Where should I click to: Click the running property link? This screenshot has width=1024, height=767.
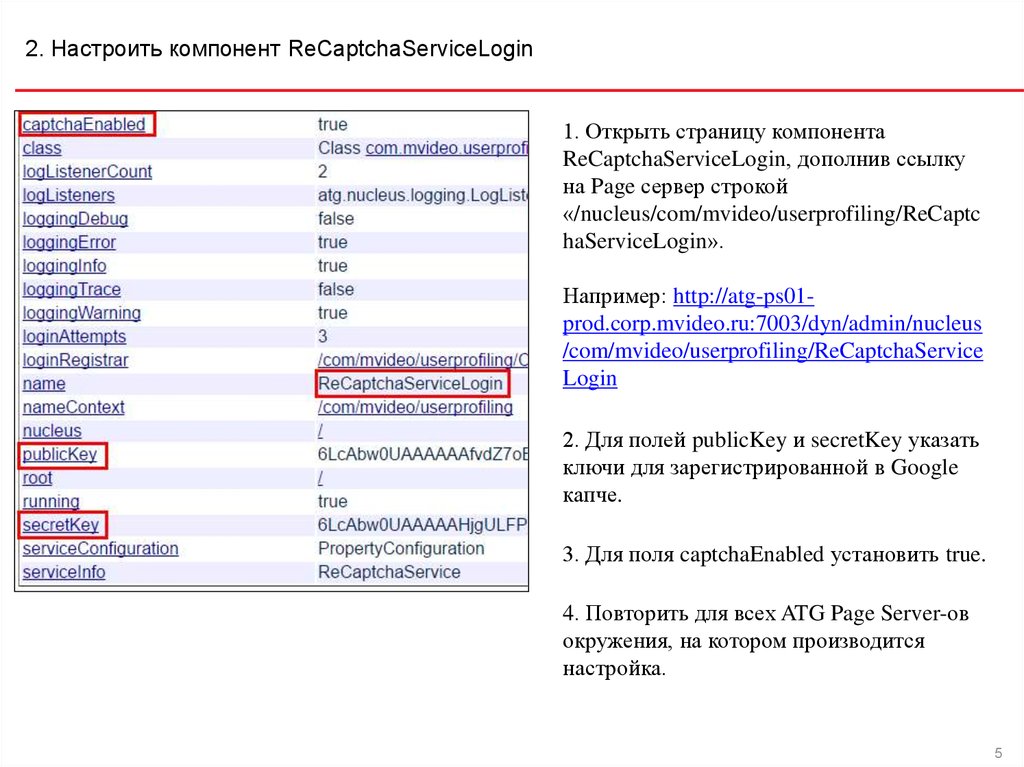click(51, 501)
